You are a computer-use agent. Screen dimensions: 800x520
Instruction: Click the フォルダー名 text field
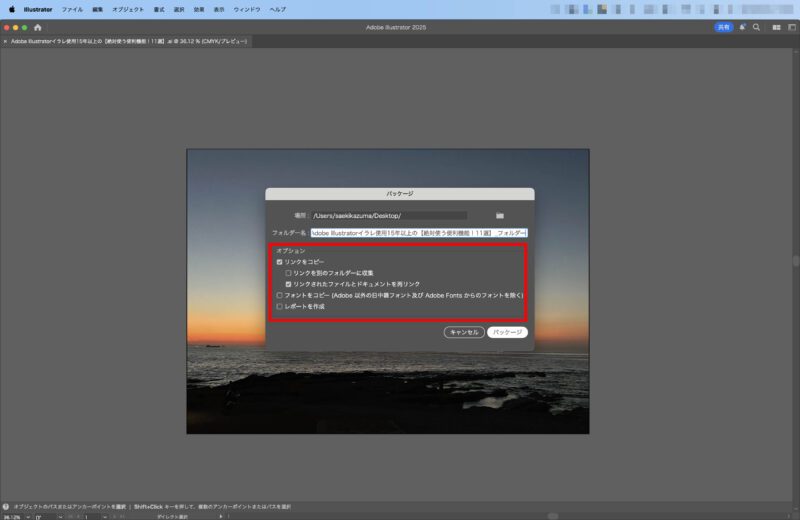coord(418,233)
